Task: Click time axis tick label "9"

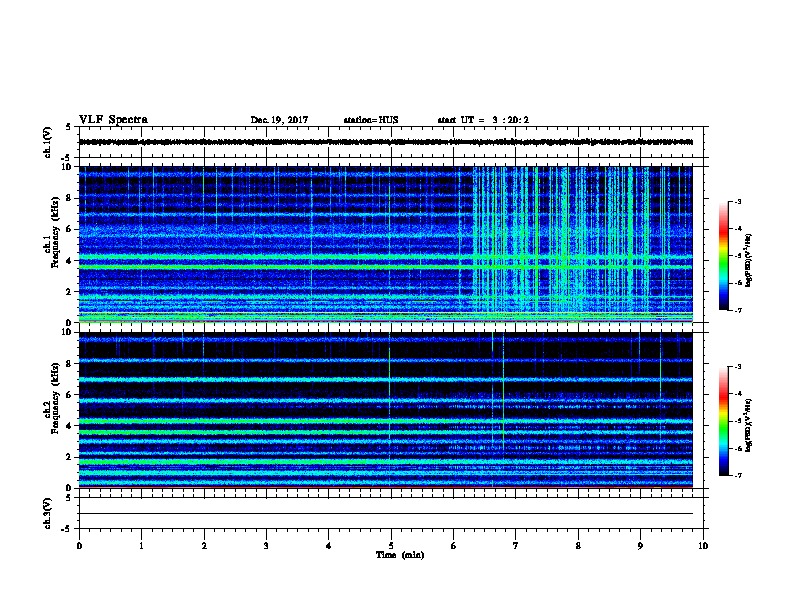Action: (640, 545)
